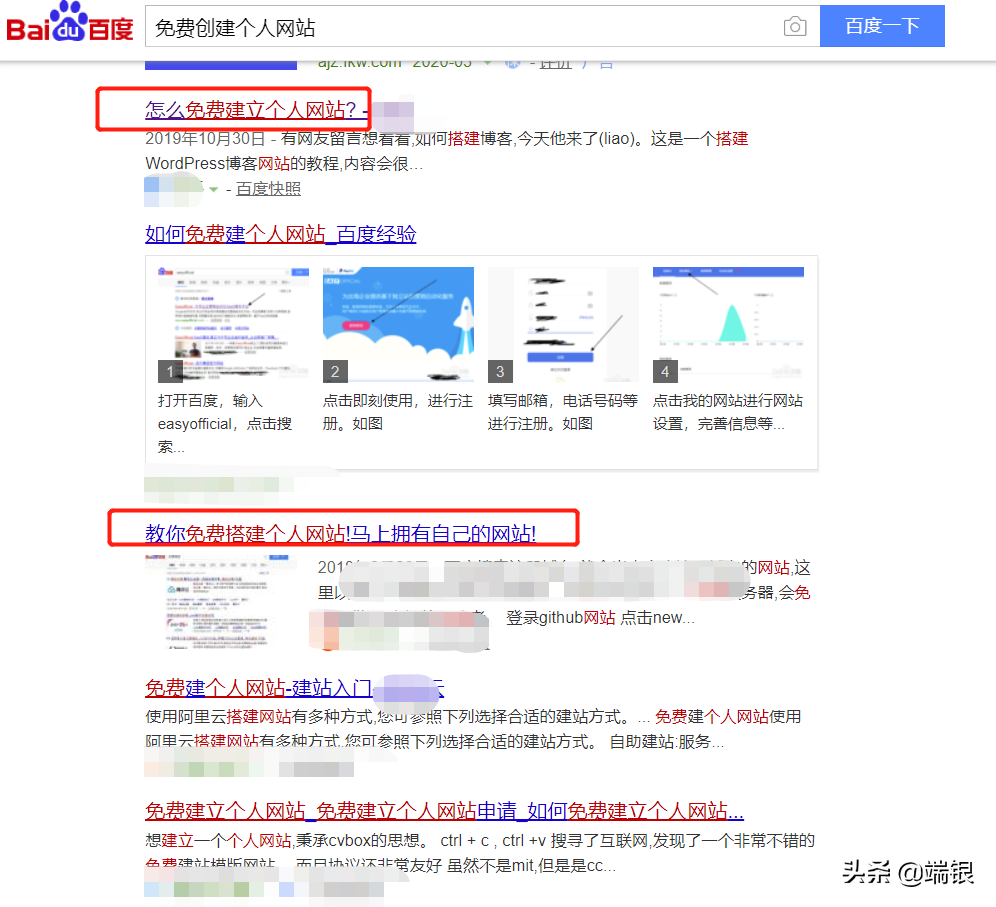Open 免费建个人网站-建站入门 result
Image resolution: width=996 pixels, height=907 pixels.
[x=294, y=688]
